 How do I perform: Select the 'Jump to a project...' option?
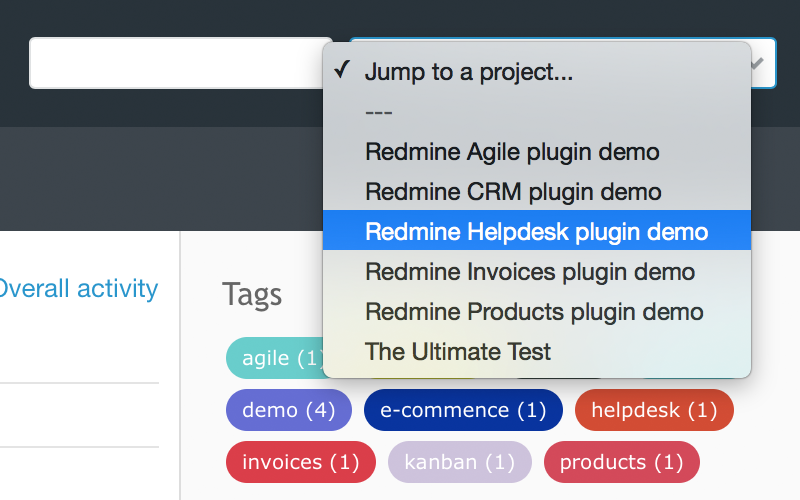(468, 72)
